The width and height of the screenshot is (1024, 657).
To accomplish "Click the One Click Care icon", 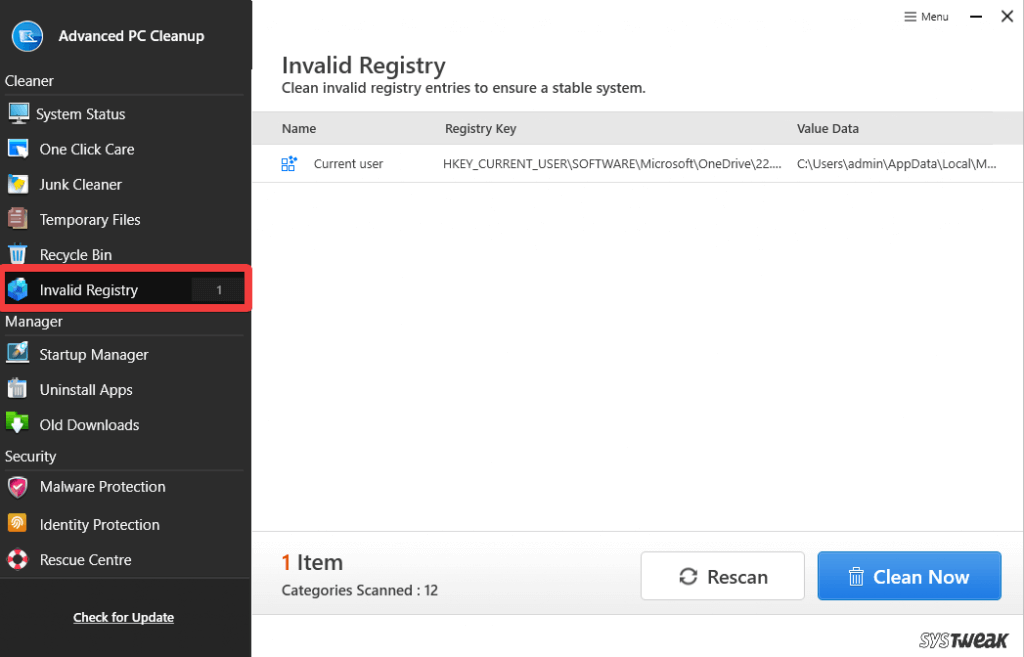I will point(18,149).
